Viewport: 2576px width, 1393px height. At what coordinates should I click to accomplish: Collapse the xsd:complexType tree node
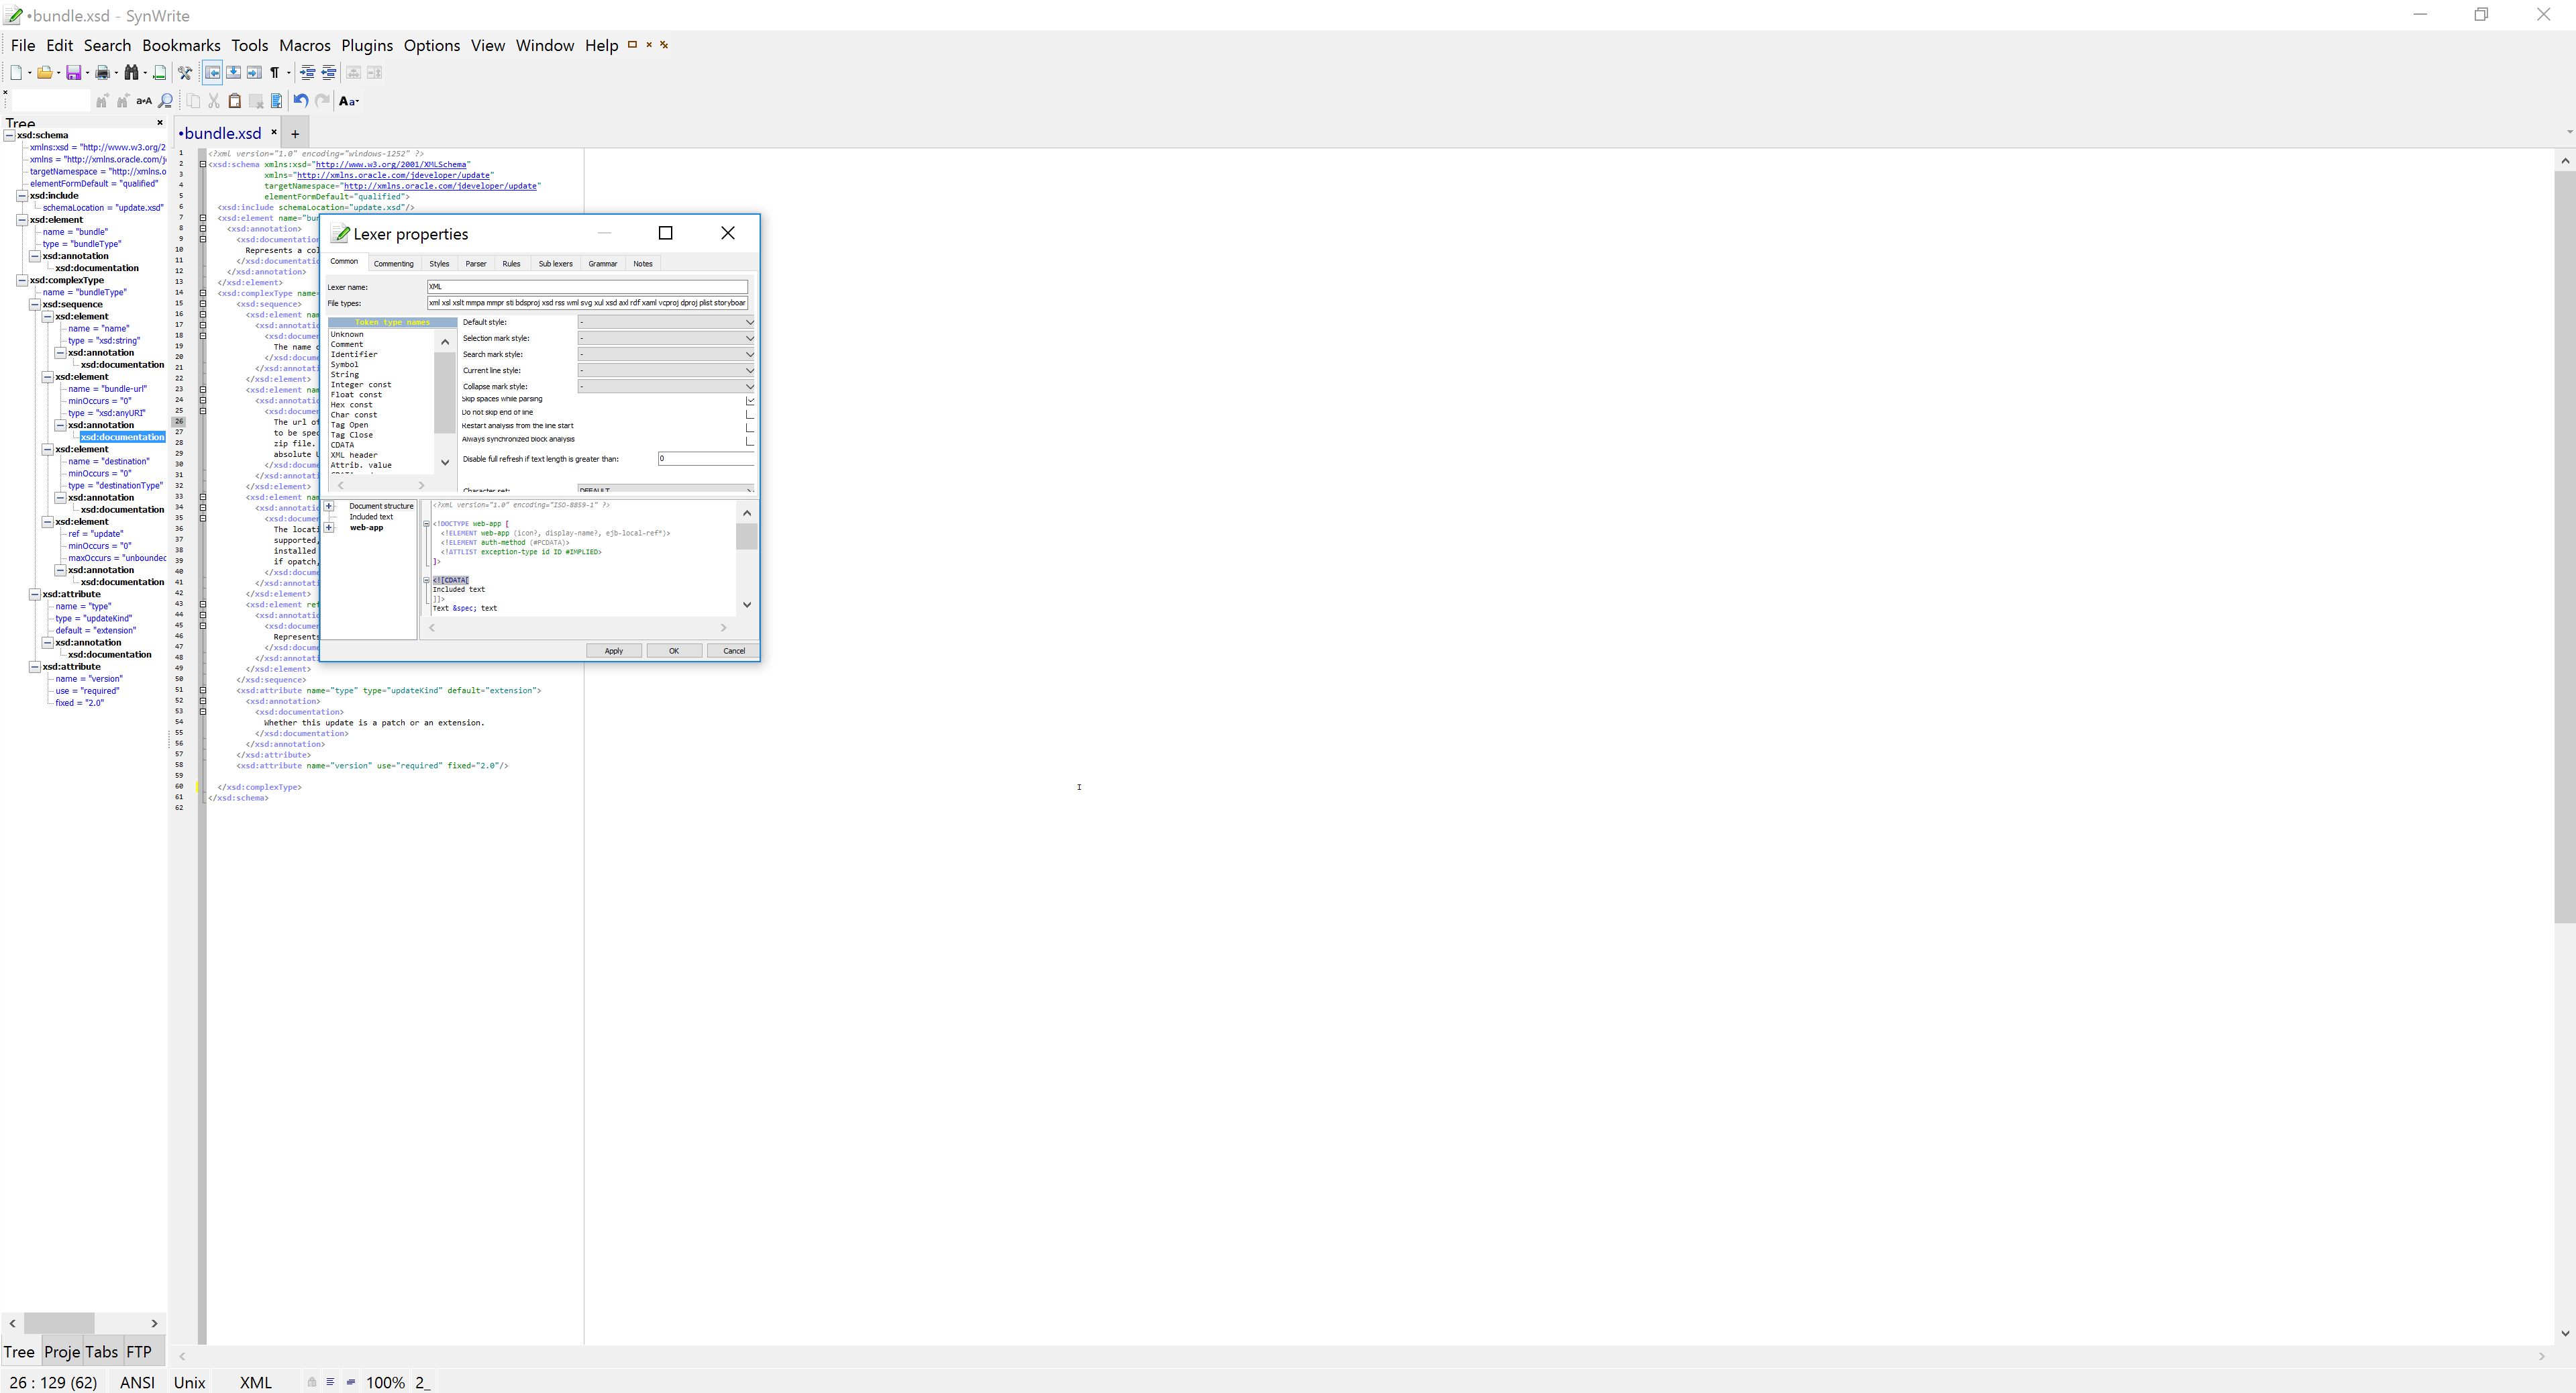[x=22, y=281]
